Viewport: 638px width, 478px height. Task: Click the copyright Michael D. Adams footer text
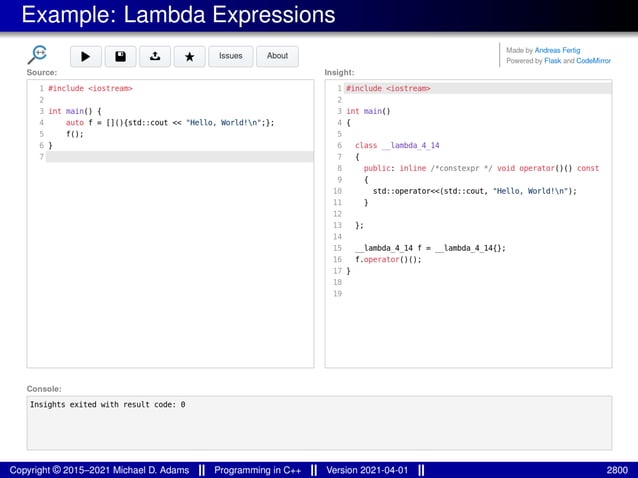coord(99,470)
